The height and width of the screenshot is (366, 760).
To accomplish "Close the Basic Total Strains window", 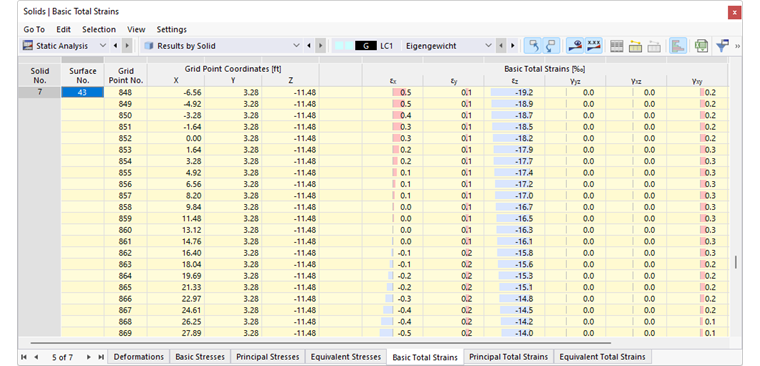I will (x=734, y=12).
